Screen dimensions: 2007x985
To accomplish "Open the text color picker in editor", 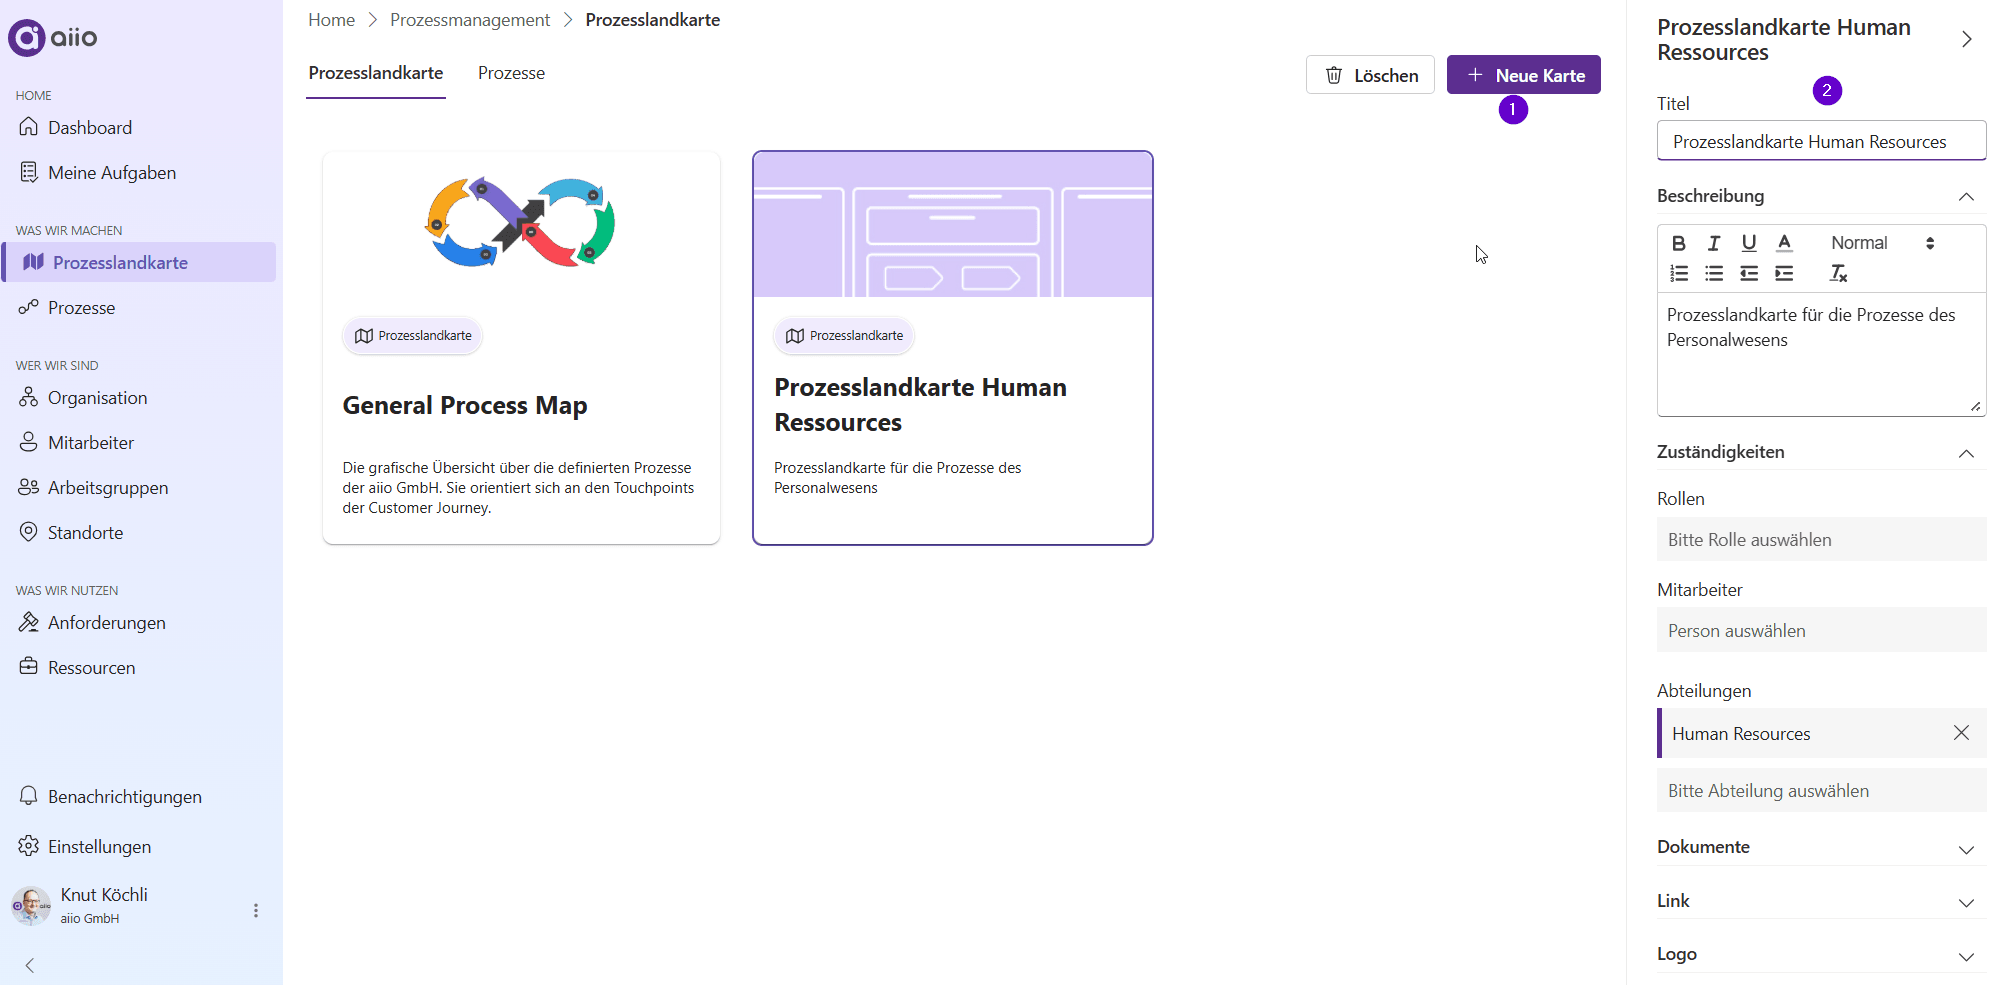I will pyautogui.click(x=1784, y=243).
